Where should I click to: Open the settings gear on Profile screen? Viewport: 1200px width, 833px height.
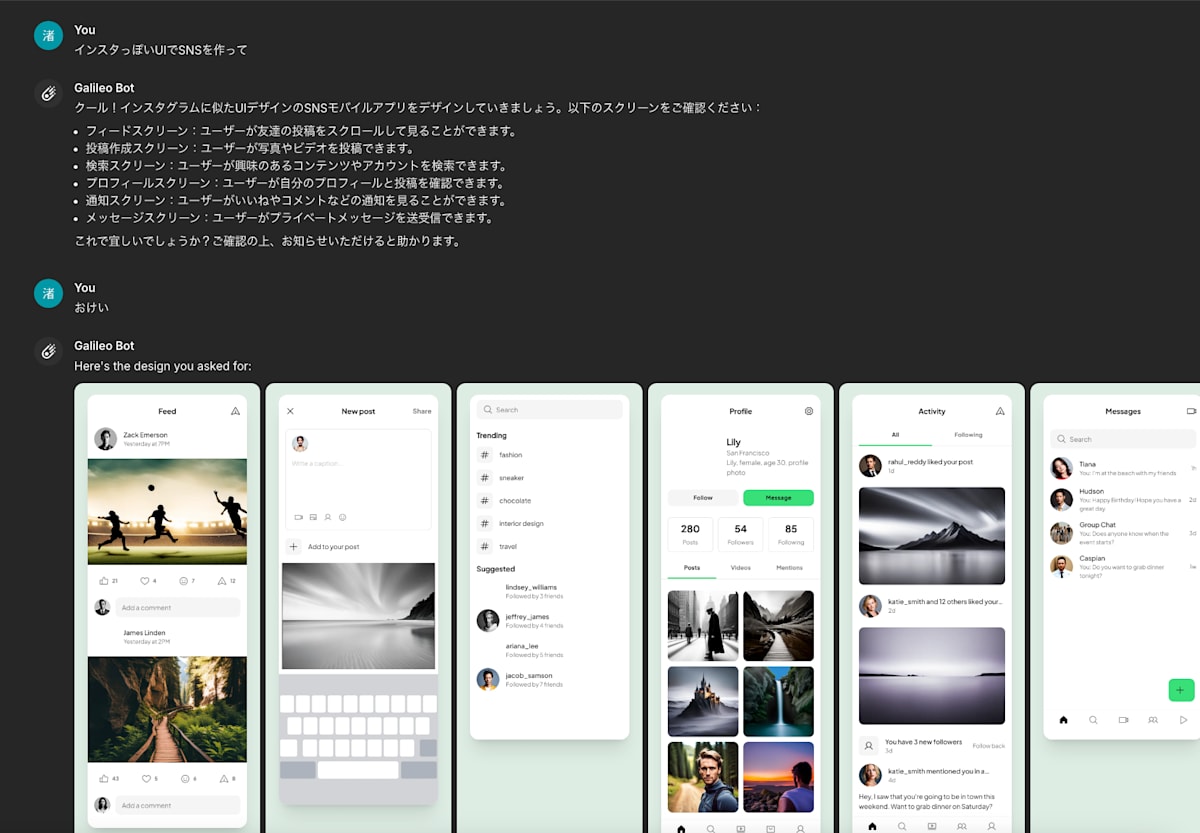809,411
